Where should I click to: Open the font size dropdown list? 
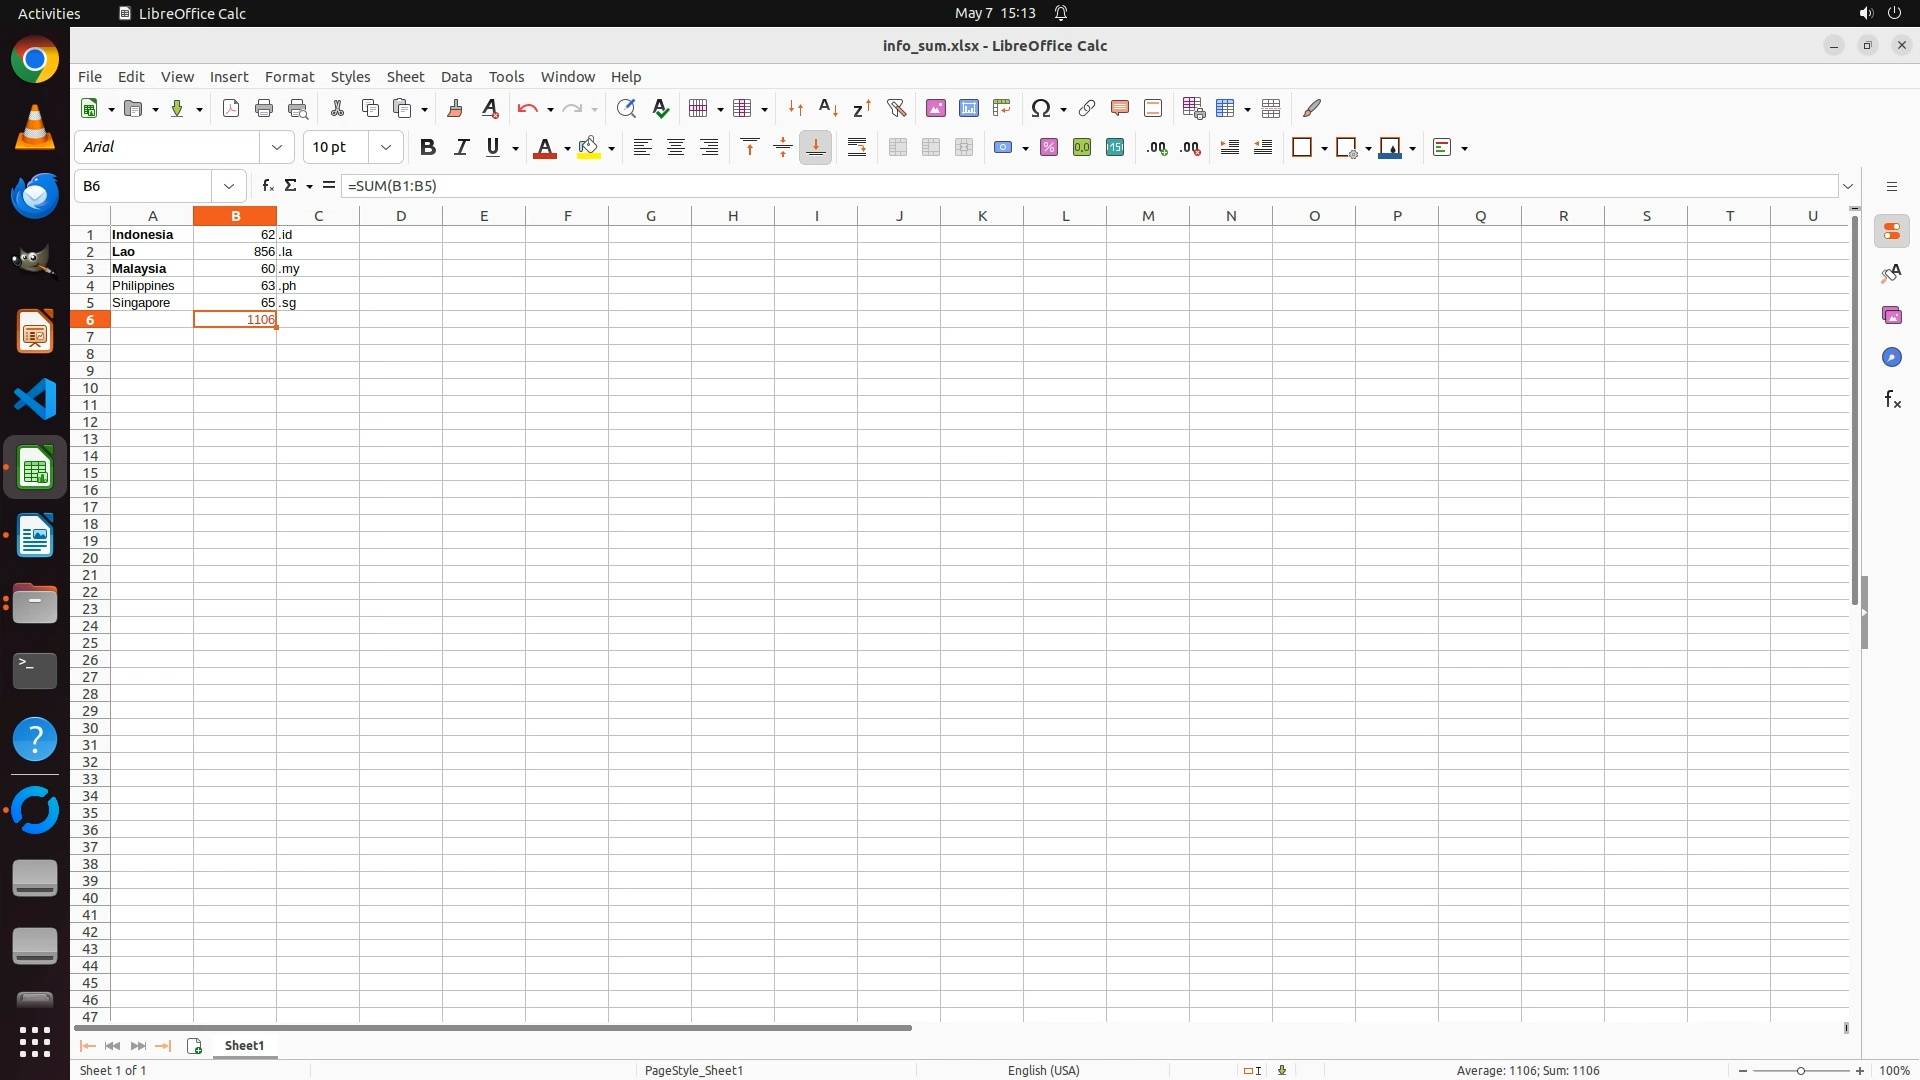(x=386, y=148)
